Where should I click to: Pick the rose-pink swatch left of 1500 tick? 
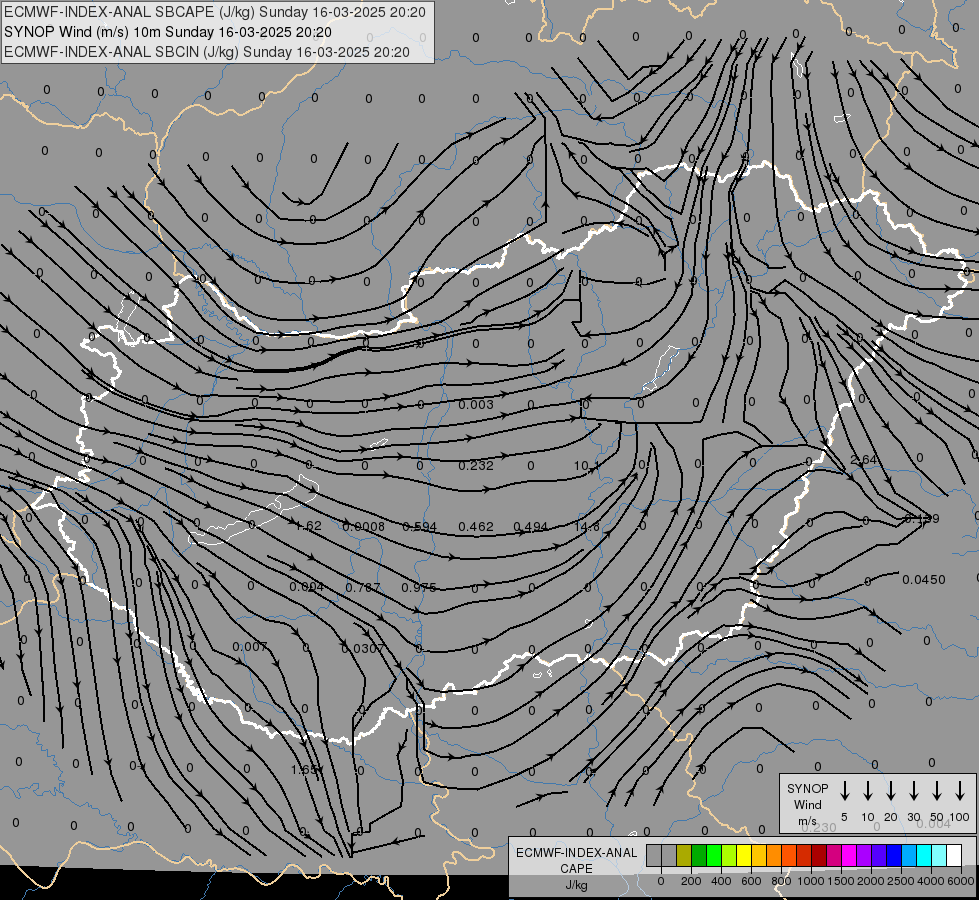pyautogui.click(x=834, y=855)
